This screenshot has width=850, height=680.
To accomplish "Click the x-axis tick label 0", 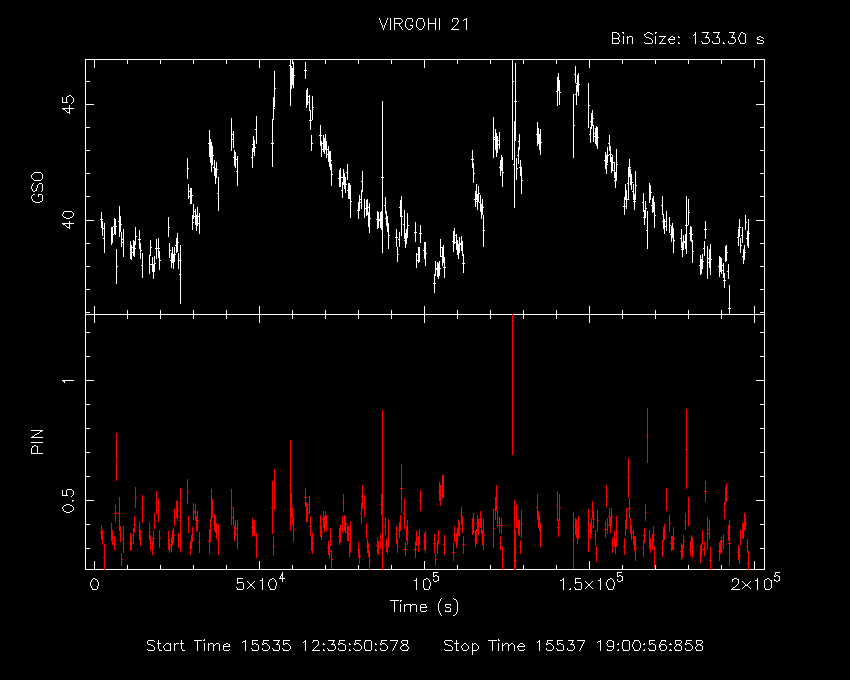I will click(94, 585).
